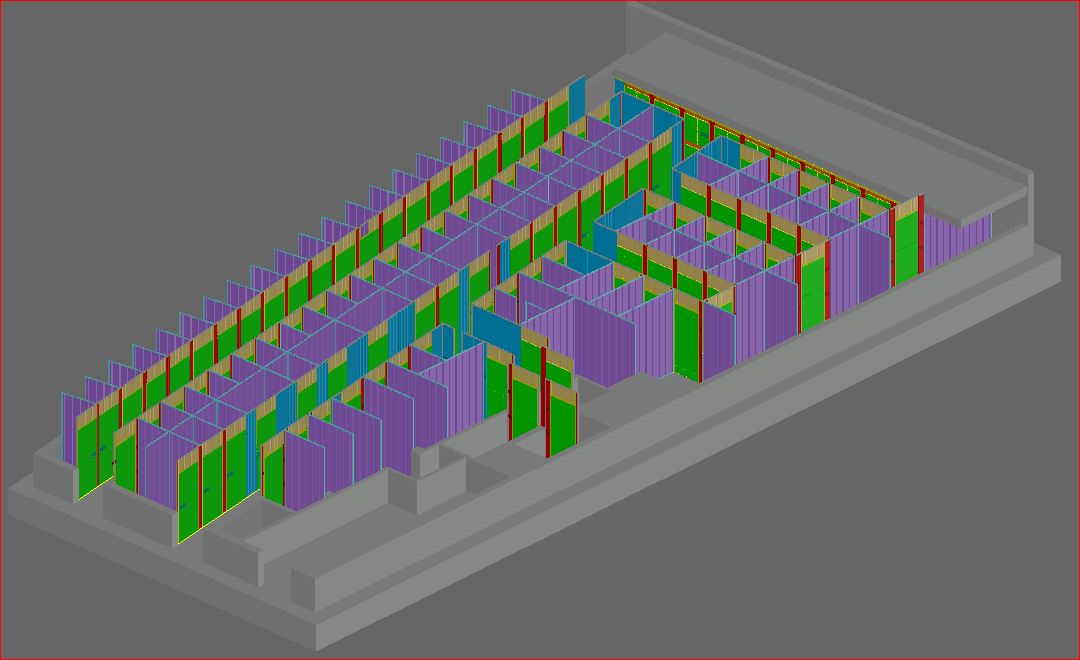The height and width of the screenshot is (660, 1080).
Task: Click the gray step ledge along the front-left edge
Action: tap(60, 510)
